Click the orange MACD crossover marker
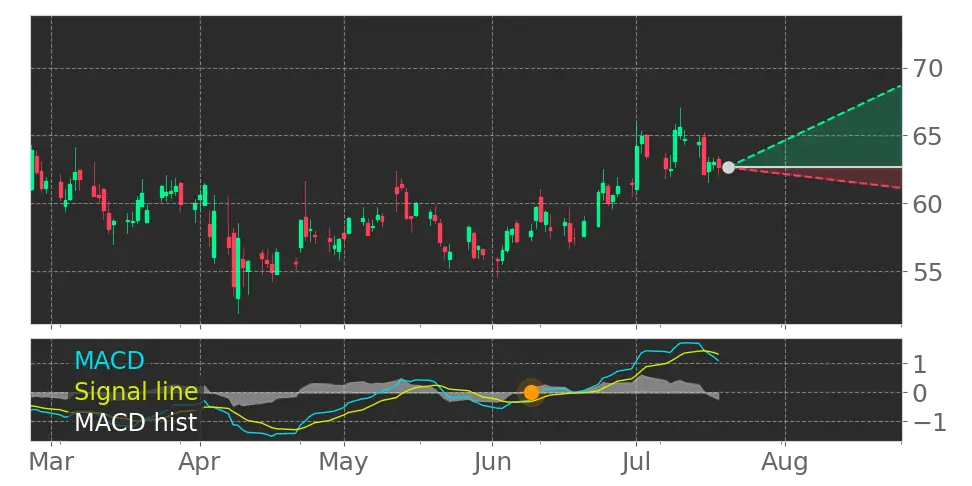Screen dimensions: 972x486 [531, 392]
